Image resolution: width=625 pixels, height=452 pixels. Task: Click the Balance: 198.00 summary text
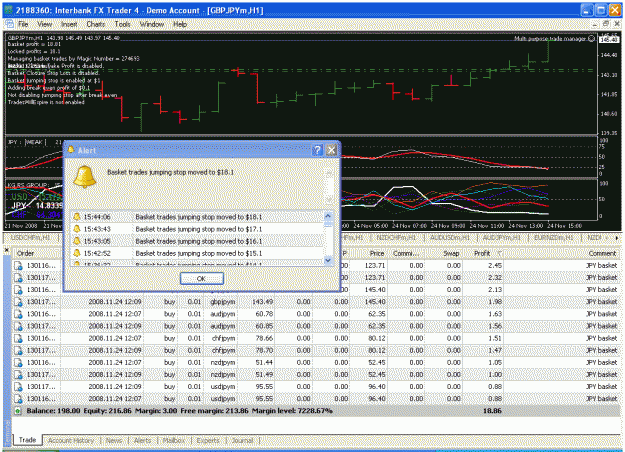click(53, 411)
